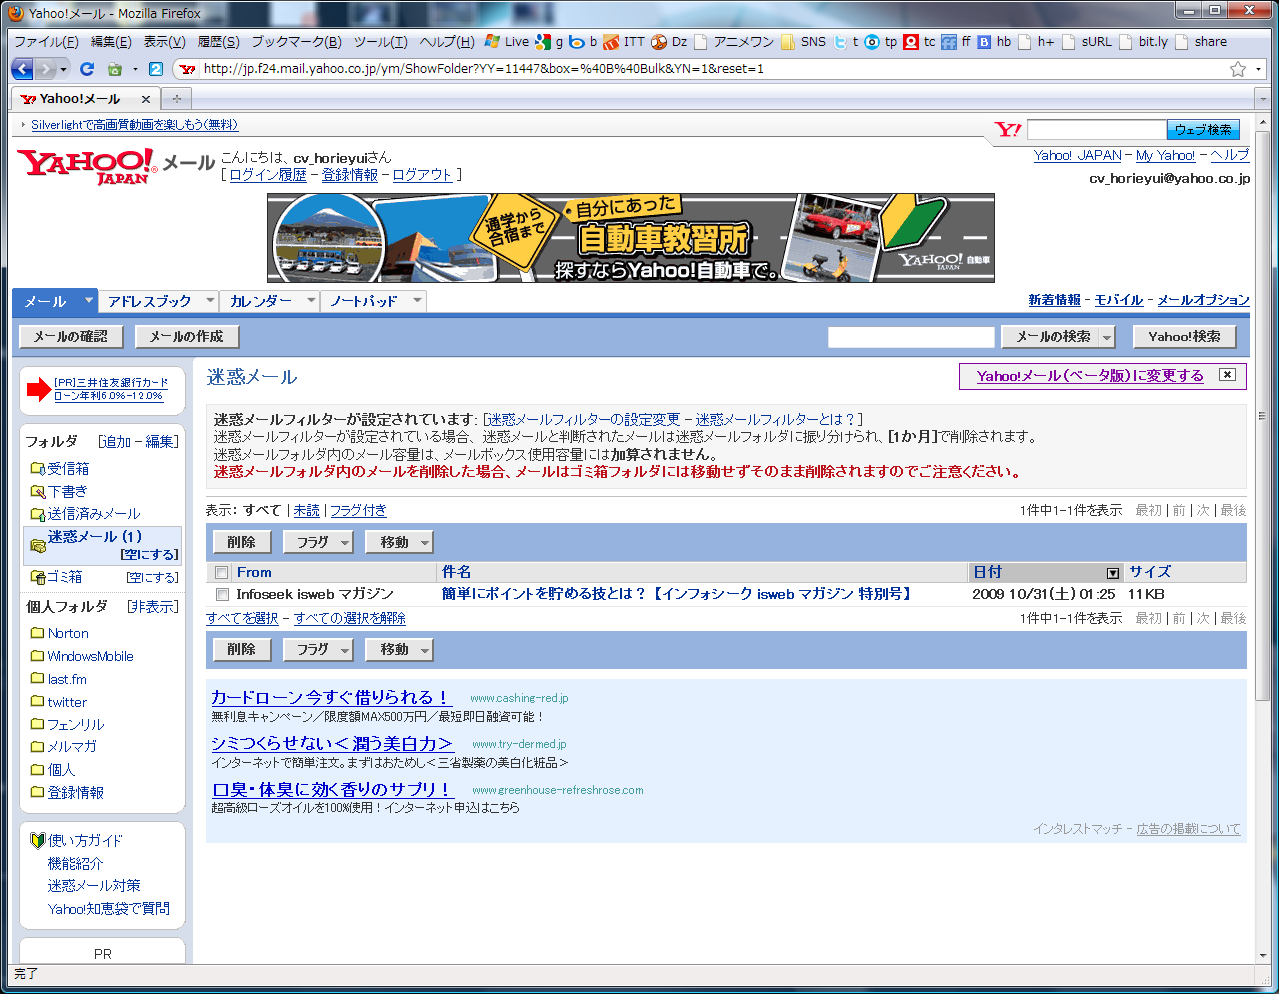The width and height of the screenshot is (1279, 994).
Task: Open the hb bookmark
Action: click(x=995, y=42)
